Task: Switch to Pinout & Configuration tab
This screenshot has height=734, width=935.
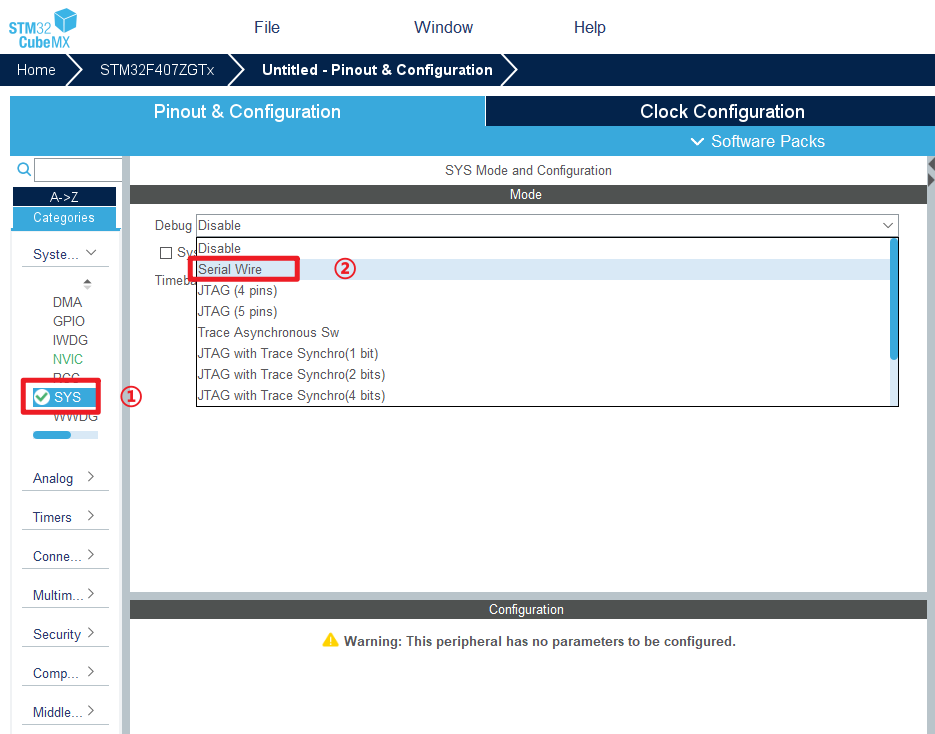Action: point(247,112)
